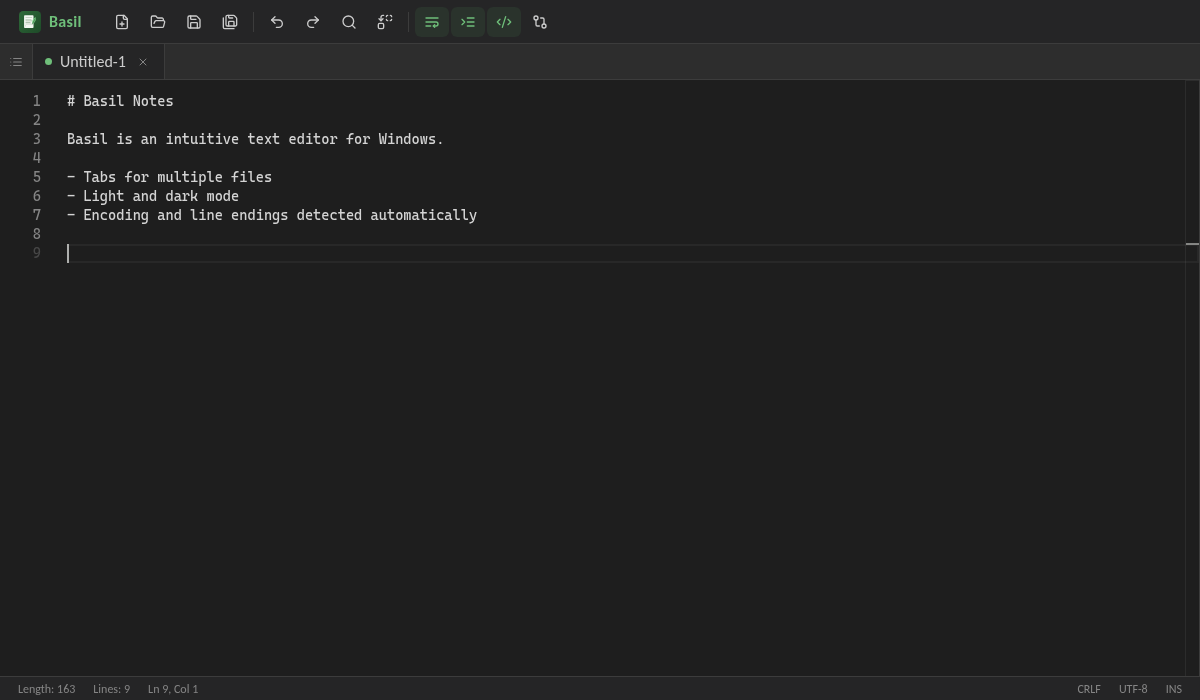Click the Ln 9, Col 1 position indicator

[173, 689]
